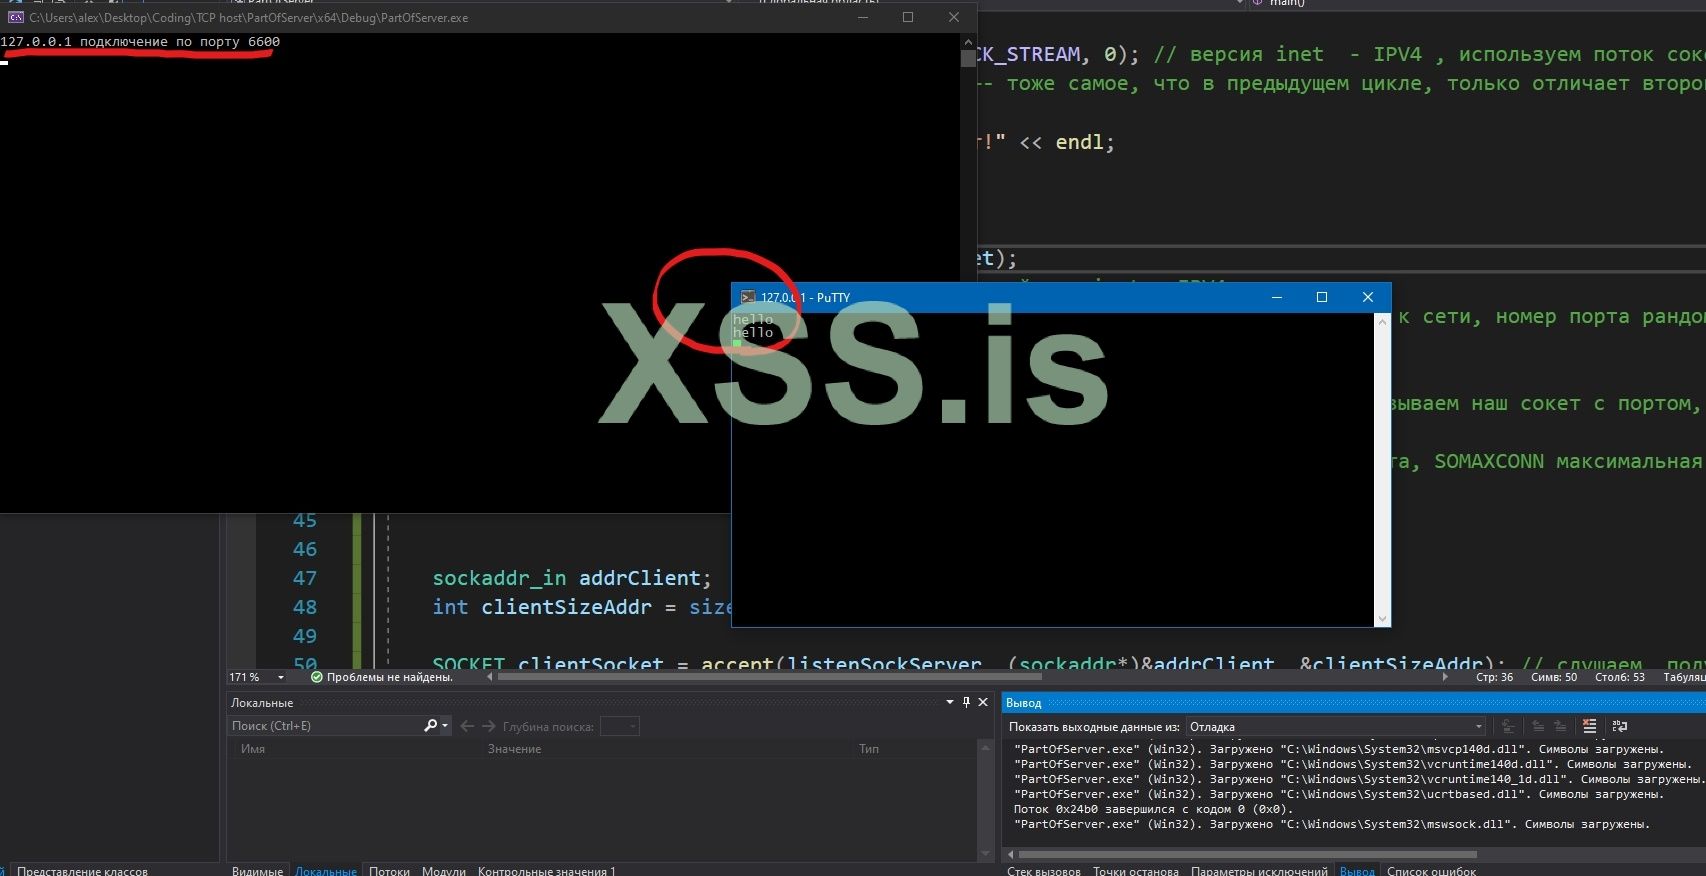This screenshot has height=876, width=1706.
Task: Click the output line Поток 0x24b0 завершился
Action: pos(1153,809)
